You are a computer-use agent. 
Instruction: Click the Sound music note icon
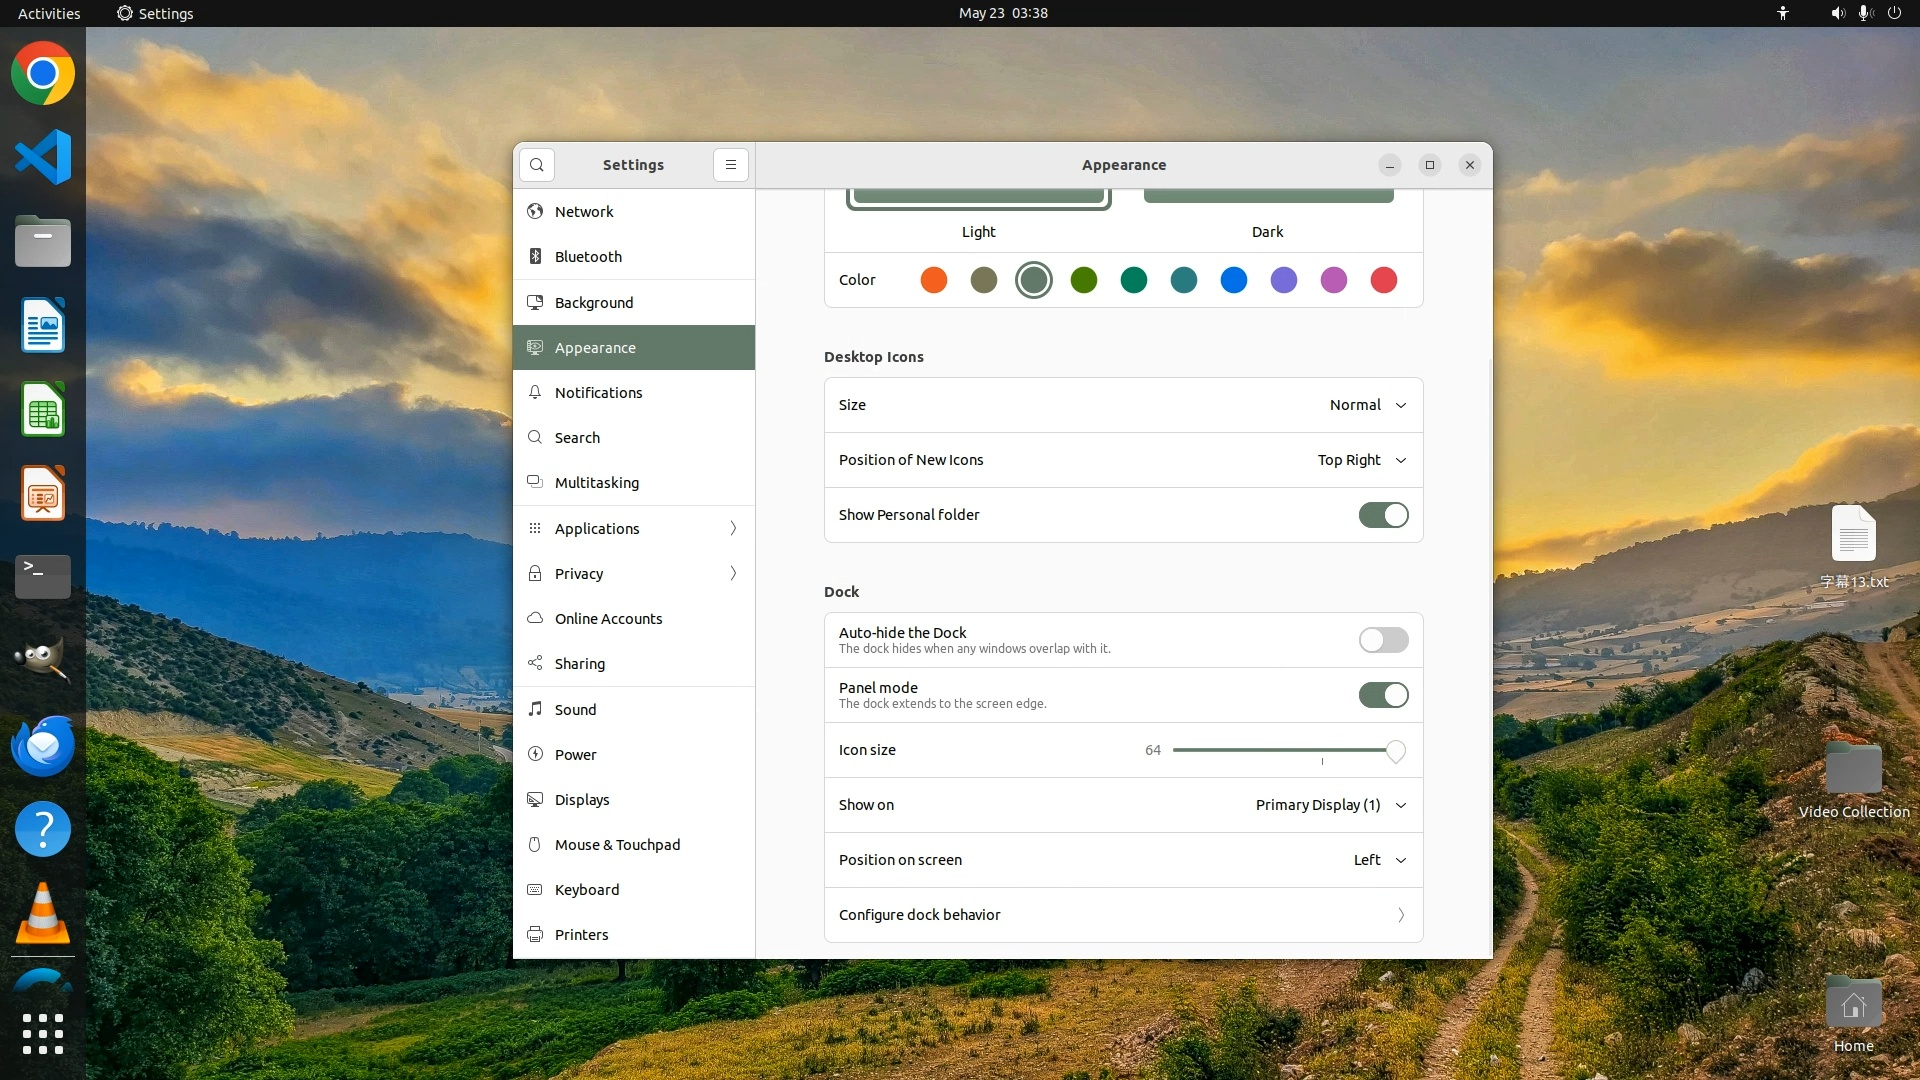click(x=535, y=709)
